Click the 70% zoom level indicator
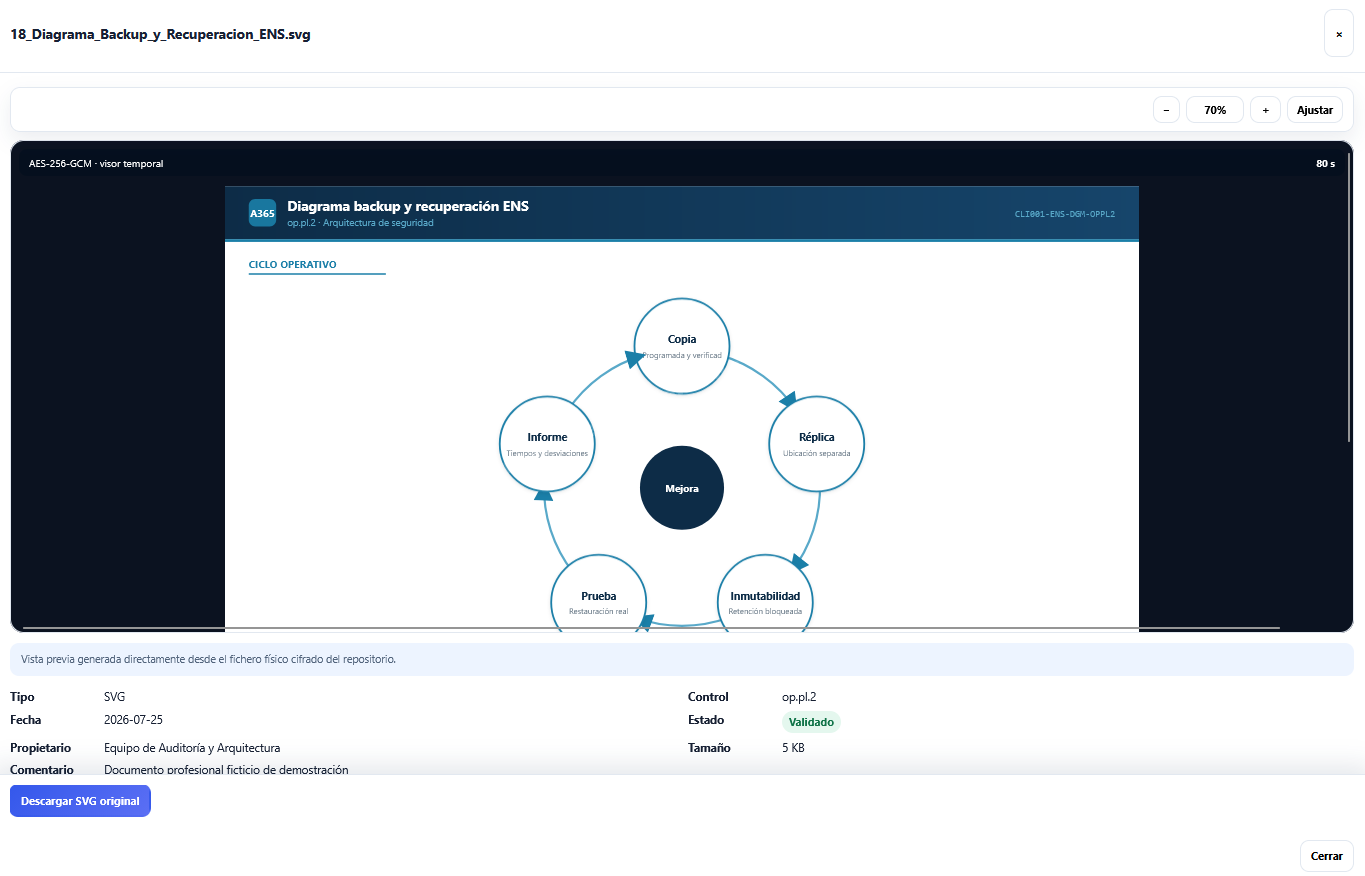This screenshot has height=876, width=1365. (x=1215, y=110)
